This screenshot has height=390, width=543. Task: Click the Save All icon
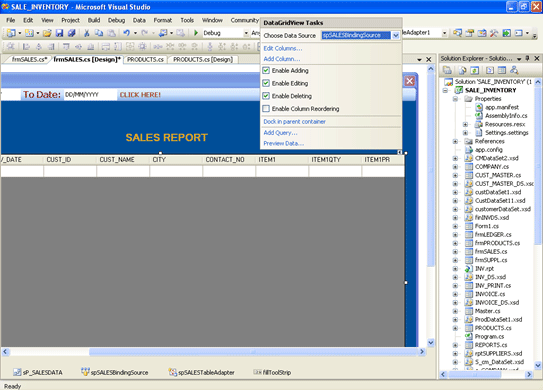[x=71, y=33]
